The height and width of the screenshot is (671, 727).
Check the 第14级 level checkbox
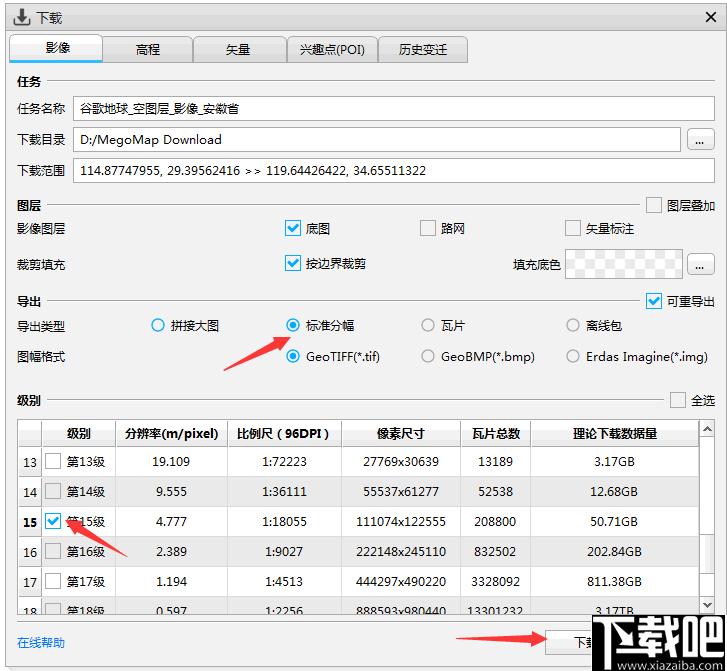[x=53, y=491]
